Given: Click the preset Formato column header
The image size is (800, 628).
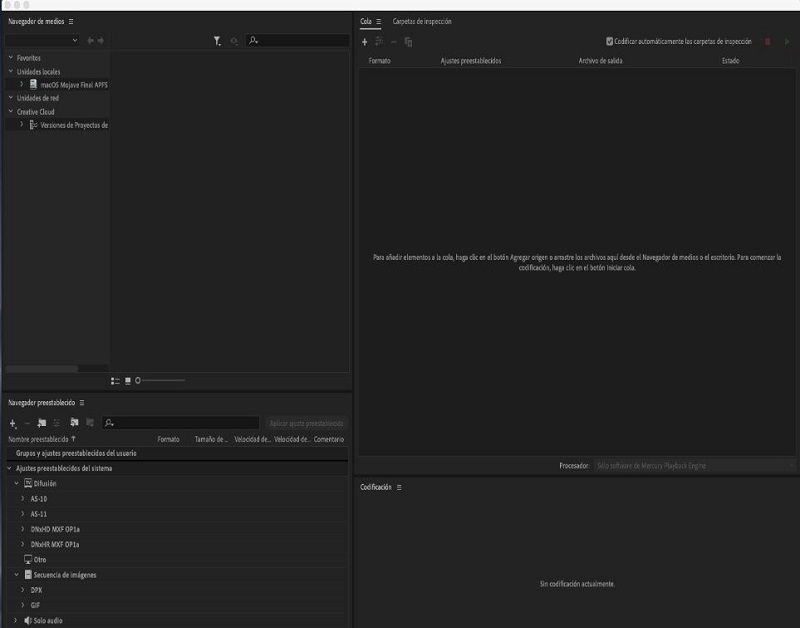Looking at the screenshot, I should (x=168, y=439).
